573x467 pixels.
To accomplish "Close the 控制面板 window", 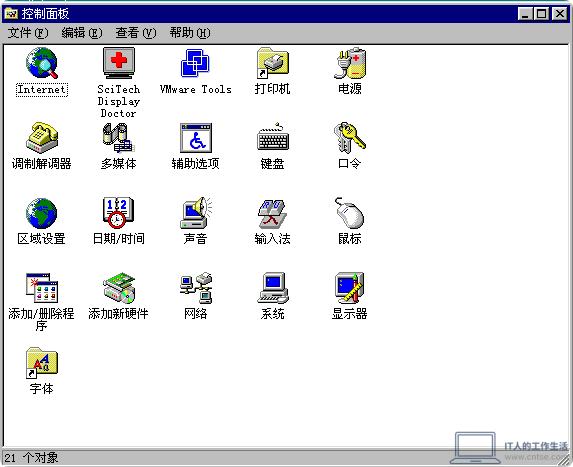I will pos(560,14).
